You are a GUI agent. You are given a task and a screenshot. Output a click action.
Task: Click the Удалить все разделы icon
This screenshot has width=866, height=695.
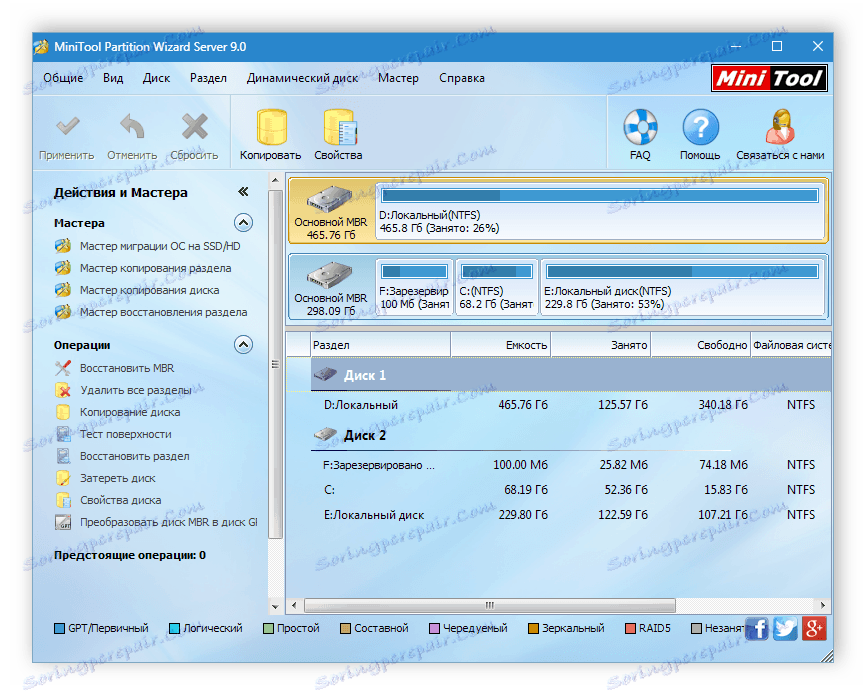(63, 390)
